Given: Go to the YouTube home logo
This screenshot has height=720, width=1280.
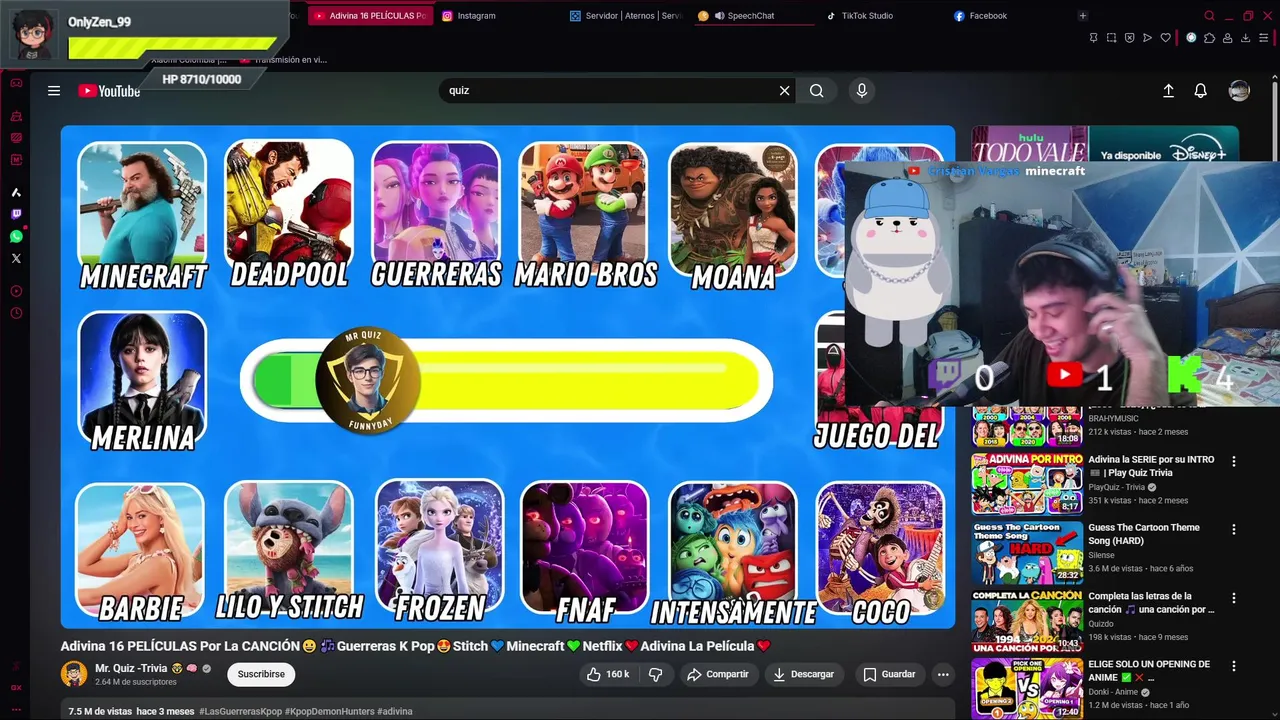Looking at the screenshot, I should pos(109,91).
